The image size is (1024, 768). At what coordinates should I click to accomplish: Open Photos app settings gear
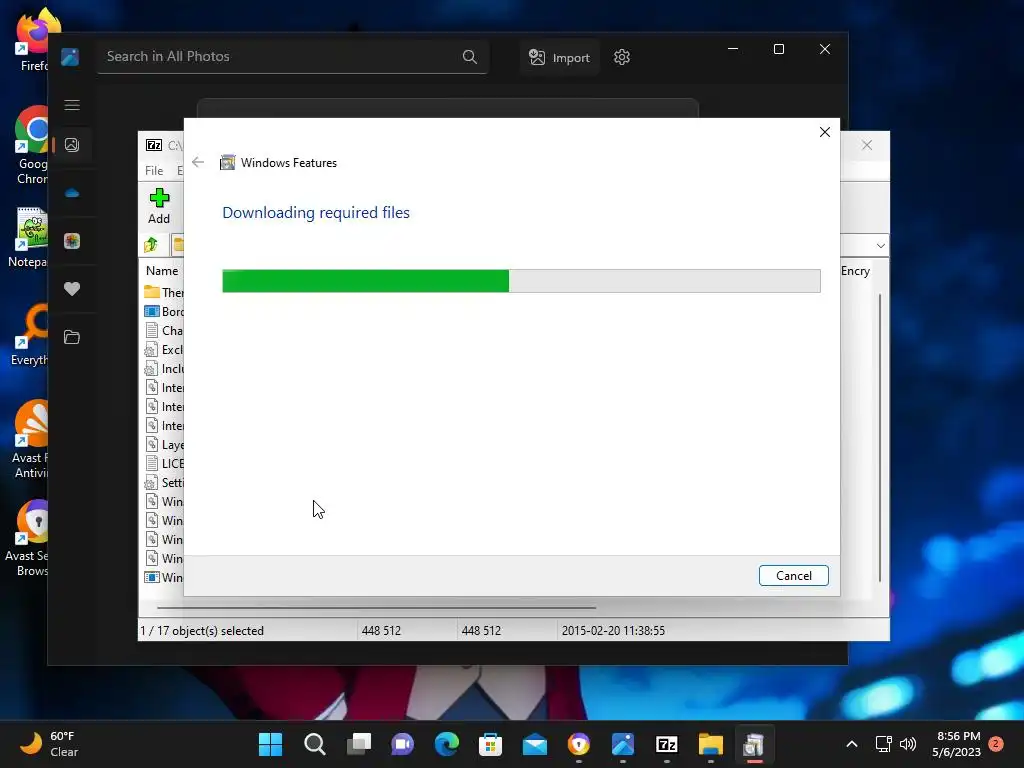(622, 57)
